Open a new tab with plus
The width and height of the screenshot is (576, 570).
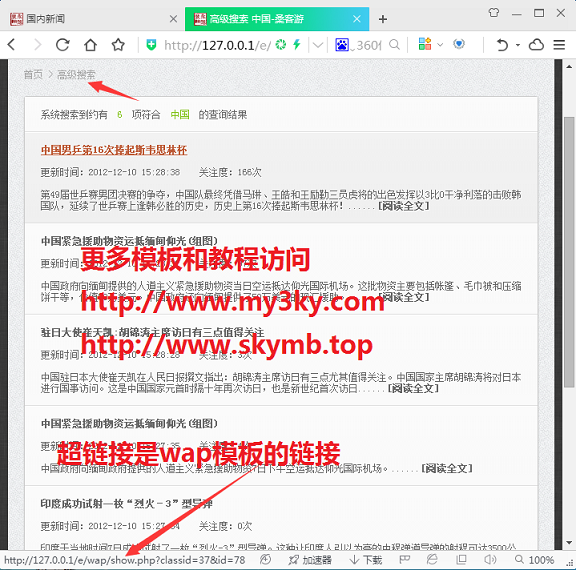(383, 19)
